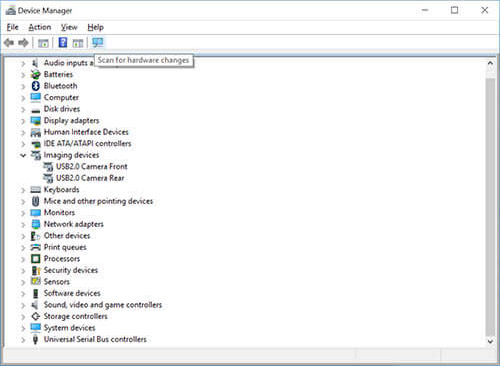Click the Monitors category icon
The height and width of the screenshot is (366, 500).
pyautogui.click(x=36, y=213)
